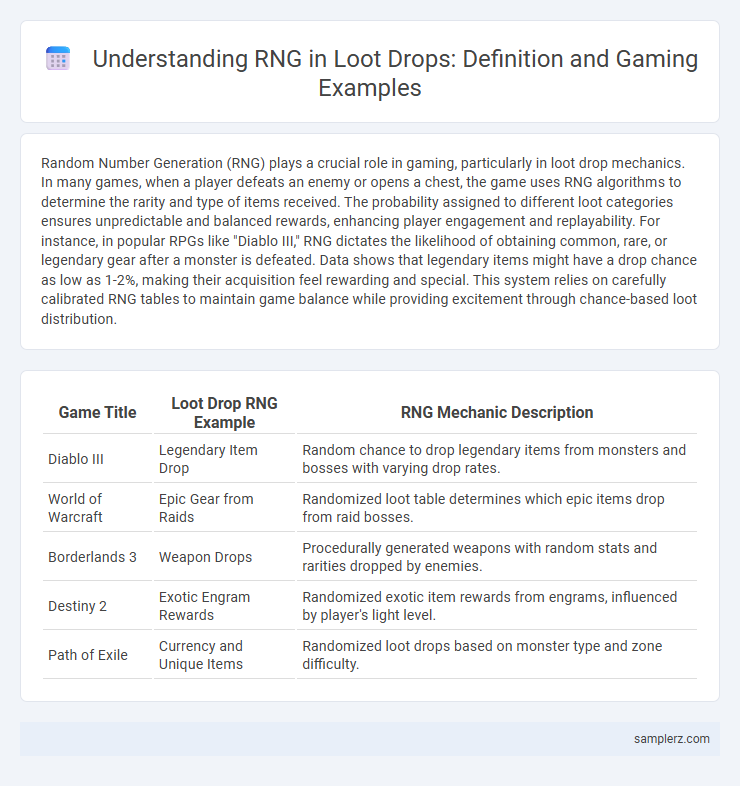
Task: Click the 'Game Title' column header
Action: click(x=97, y=413)
